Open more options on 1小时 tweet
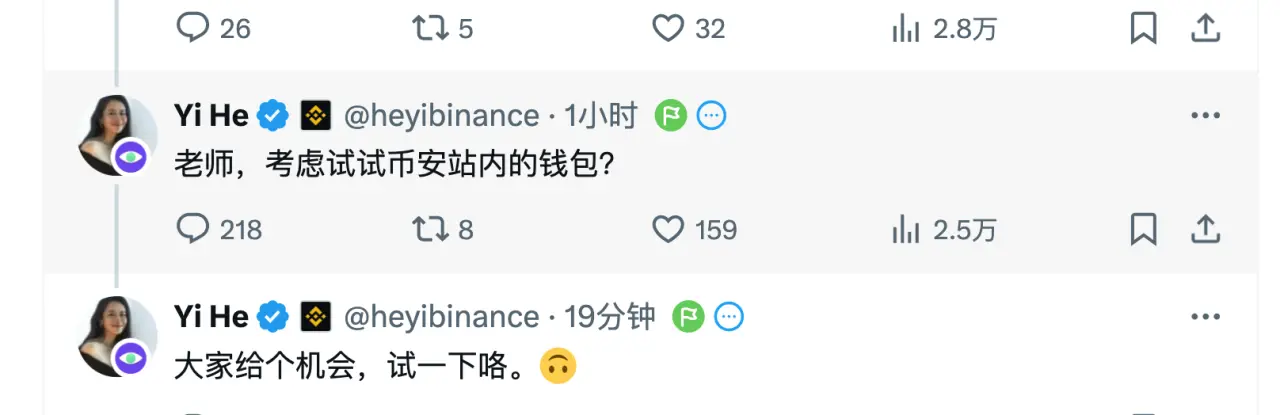 (x=1206, y=116)
